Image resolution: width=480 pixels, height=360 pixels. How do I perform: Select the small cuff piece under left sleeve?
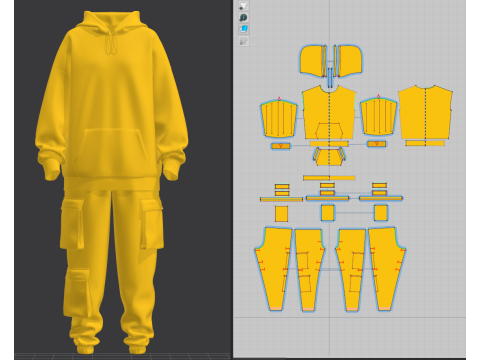pyautogui.click(x=281, y=146)
